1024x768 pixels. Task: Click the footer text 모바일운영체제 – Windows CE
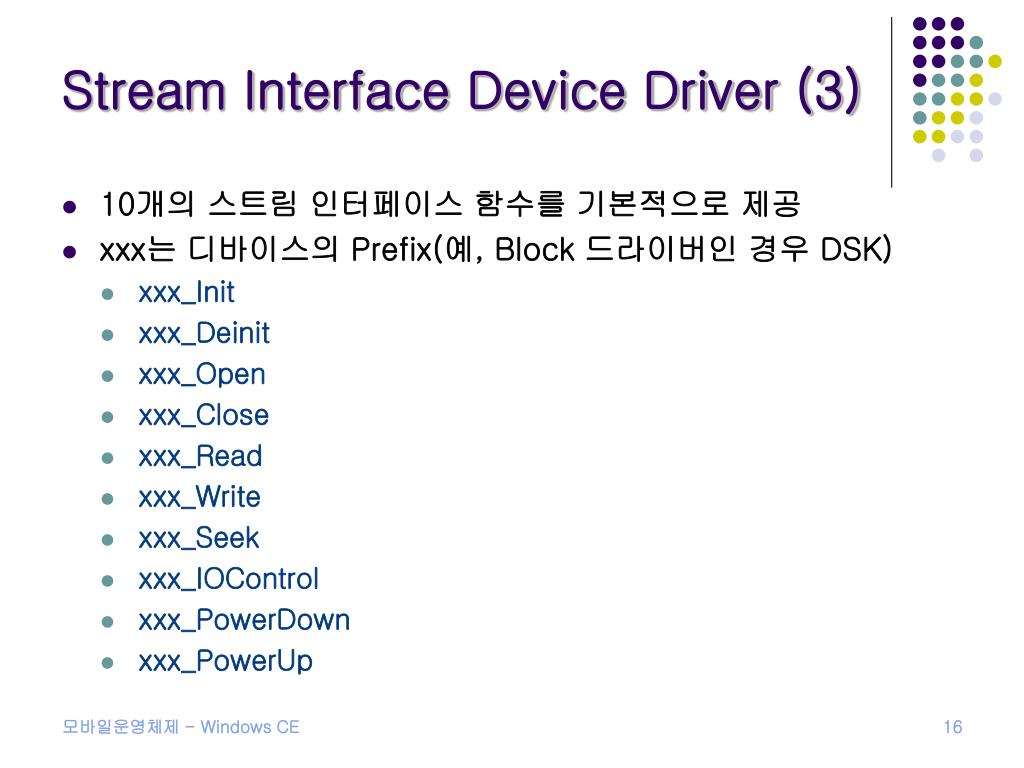(181, 727)
